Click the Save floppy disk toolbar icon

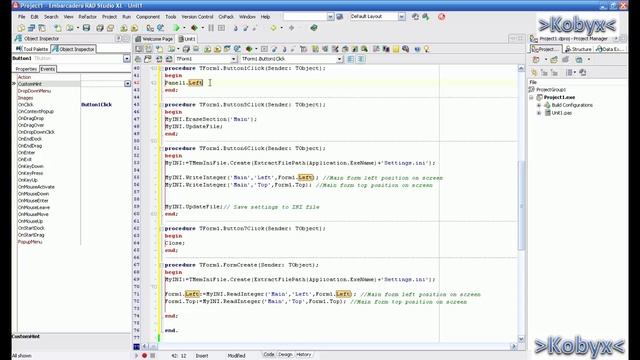coord(86,28)
